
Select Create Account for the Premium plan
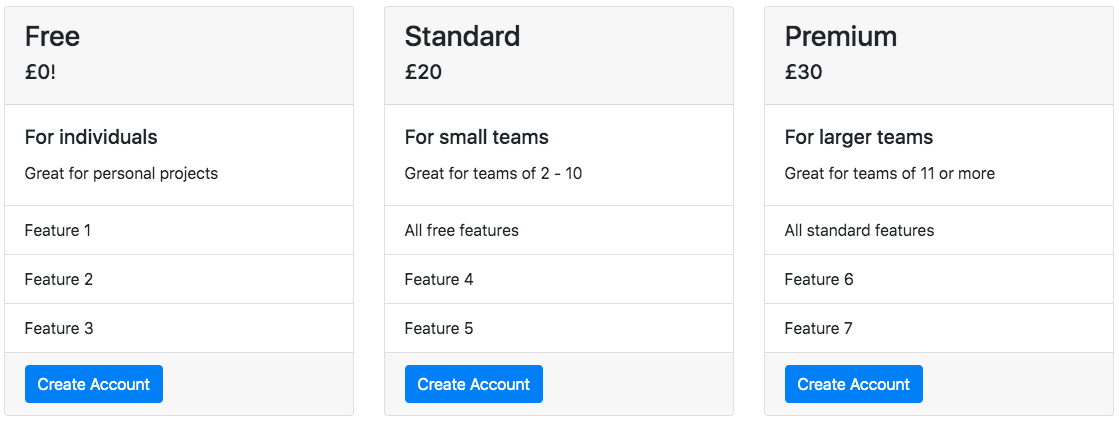click(853, 384)
